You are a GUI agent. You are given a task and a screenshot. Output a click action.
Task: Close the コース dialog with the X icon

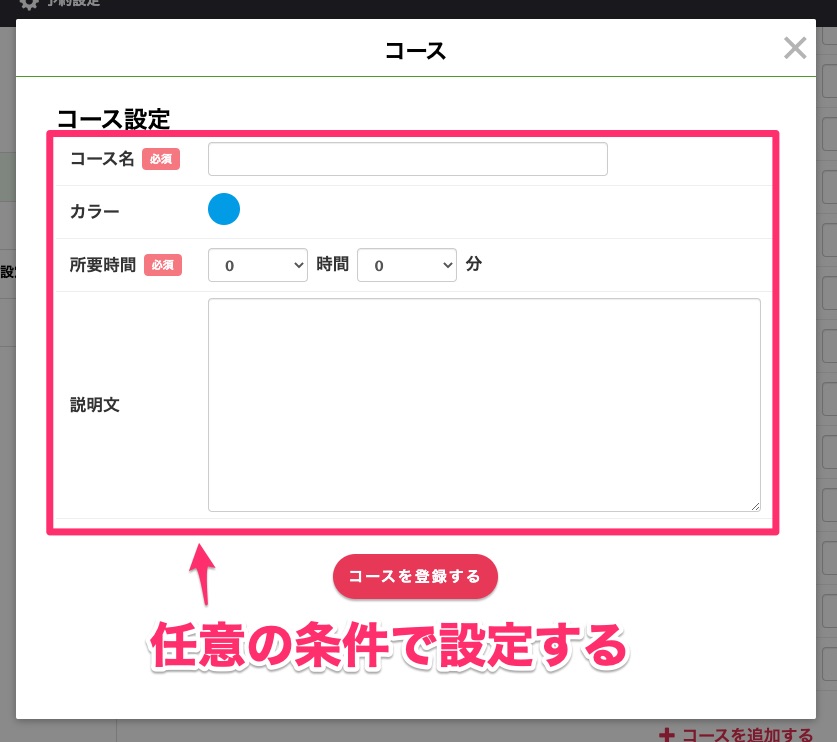tap(795, 48)
